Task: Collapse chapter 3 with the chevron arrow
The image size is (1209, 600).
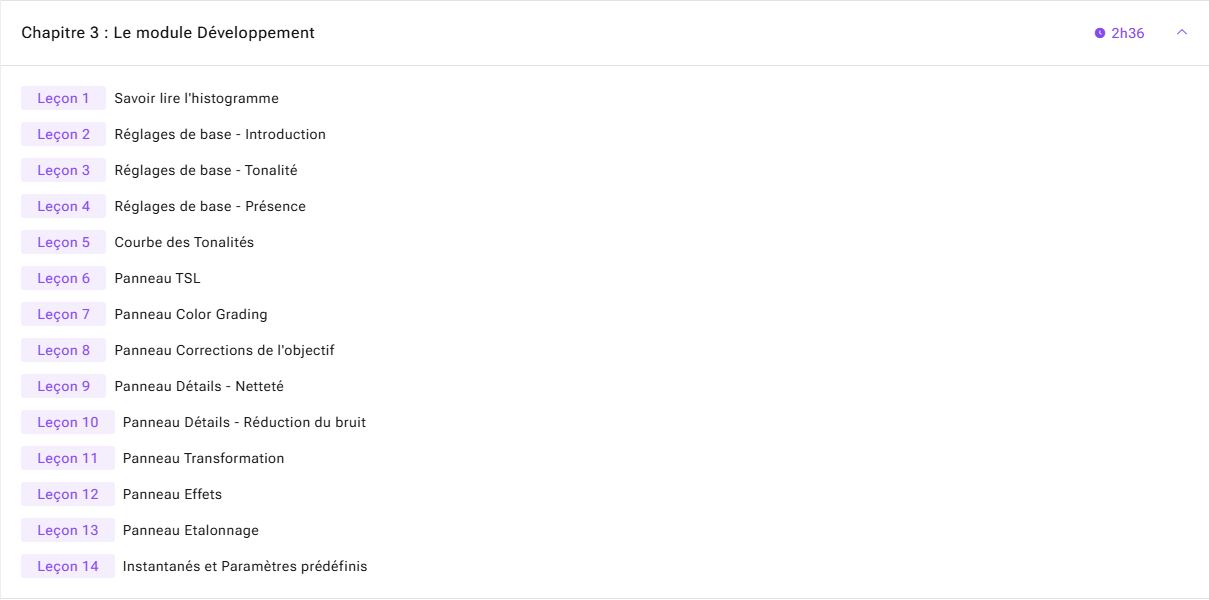Action: [x=1182, y=33]
